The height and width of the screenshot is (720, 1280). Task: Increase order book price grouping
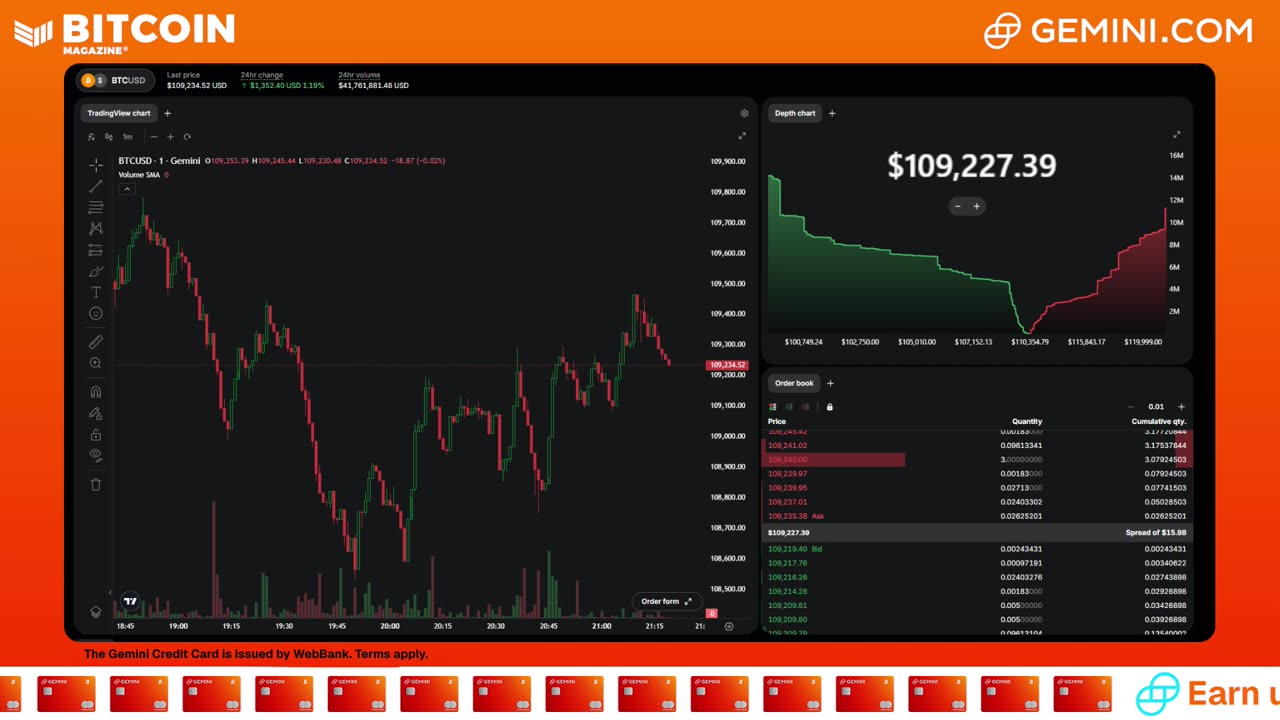click(1181, 407)
